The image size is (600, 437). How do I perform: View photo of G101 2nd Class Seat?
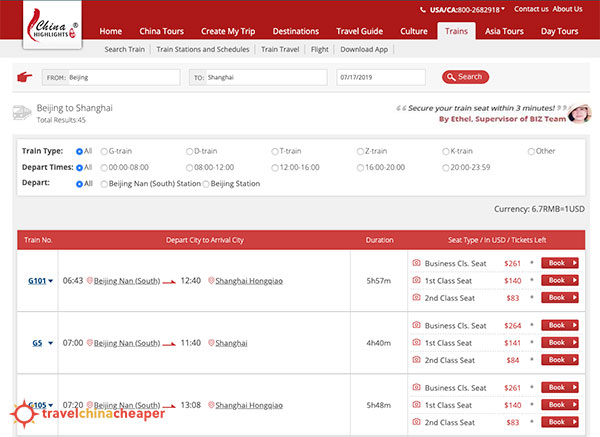click(416, 297)
